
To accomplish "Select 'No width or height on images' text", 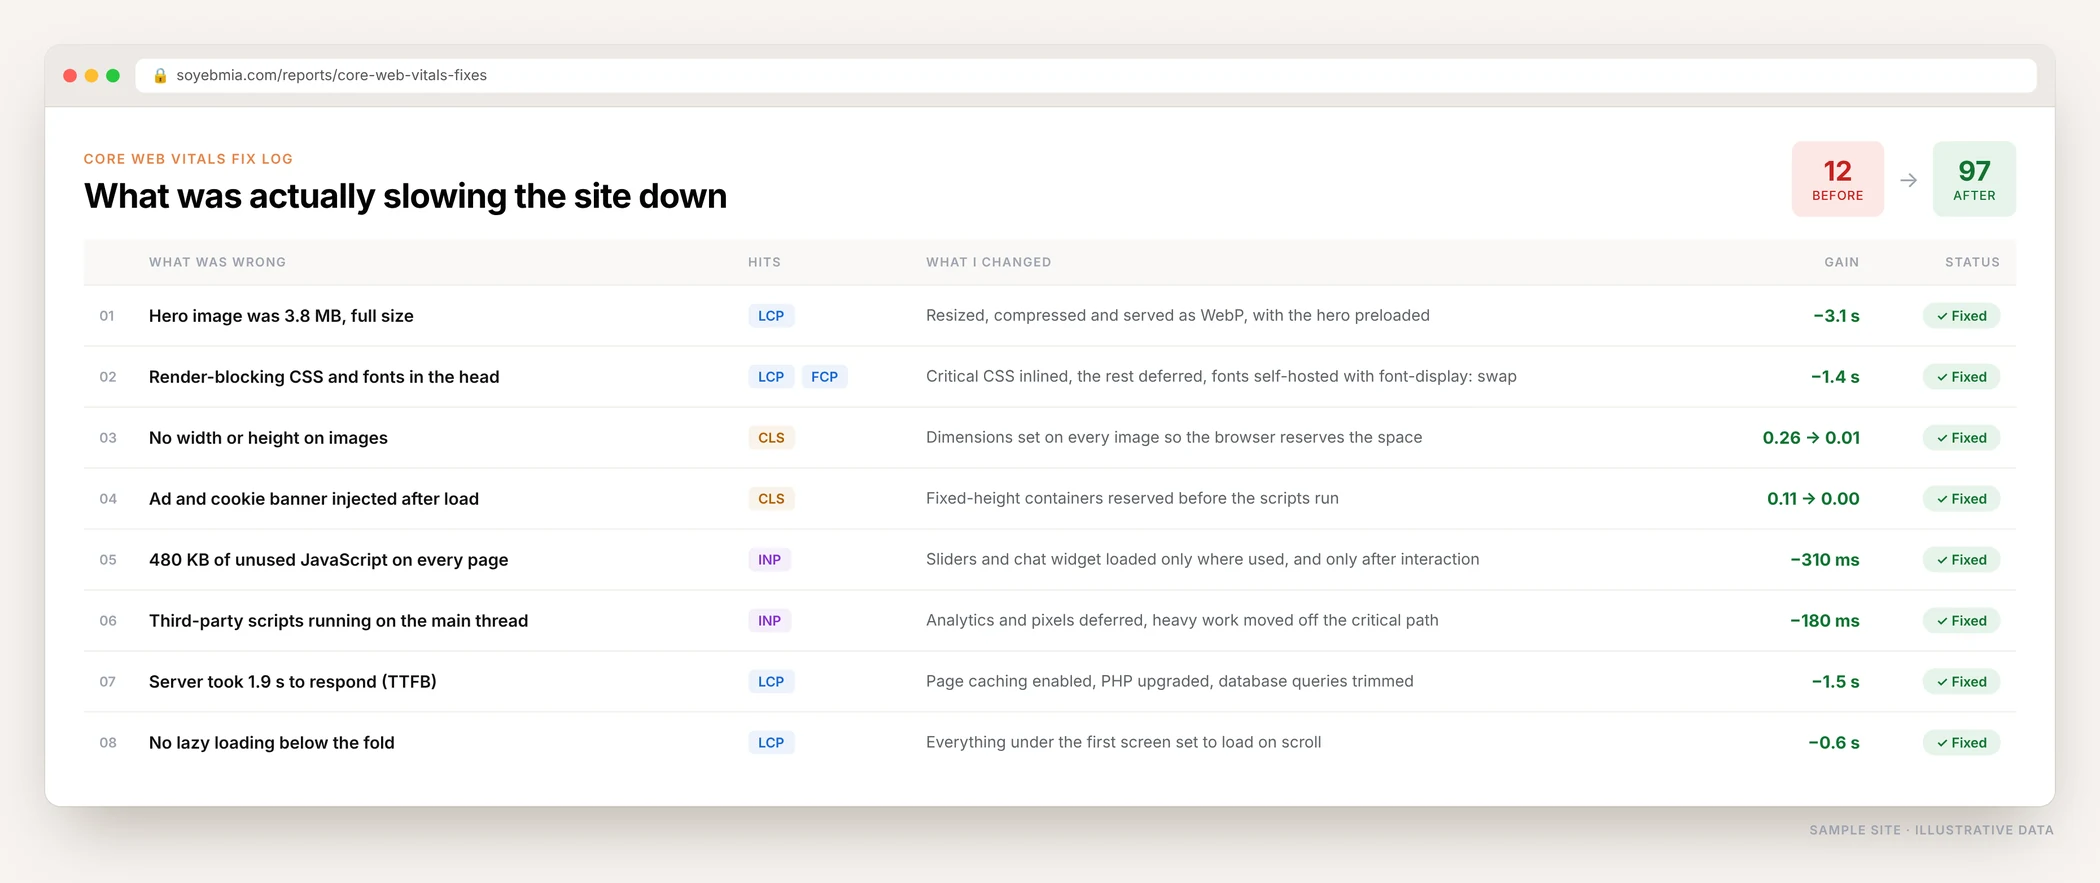I will pos(268,438).
